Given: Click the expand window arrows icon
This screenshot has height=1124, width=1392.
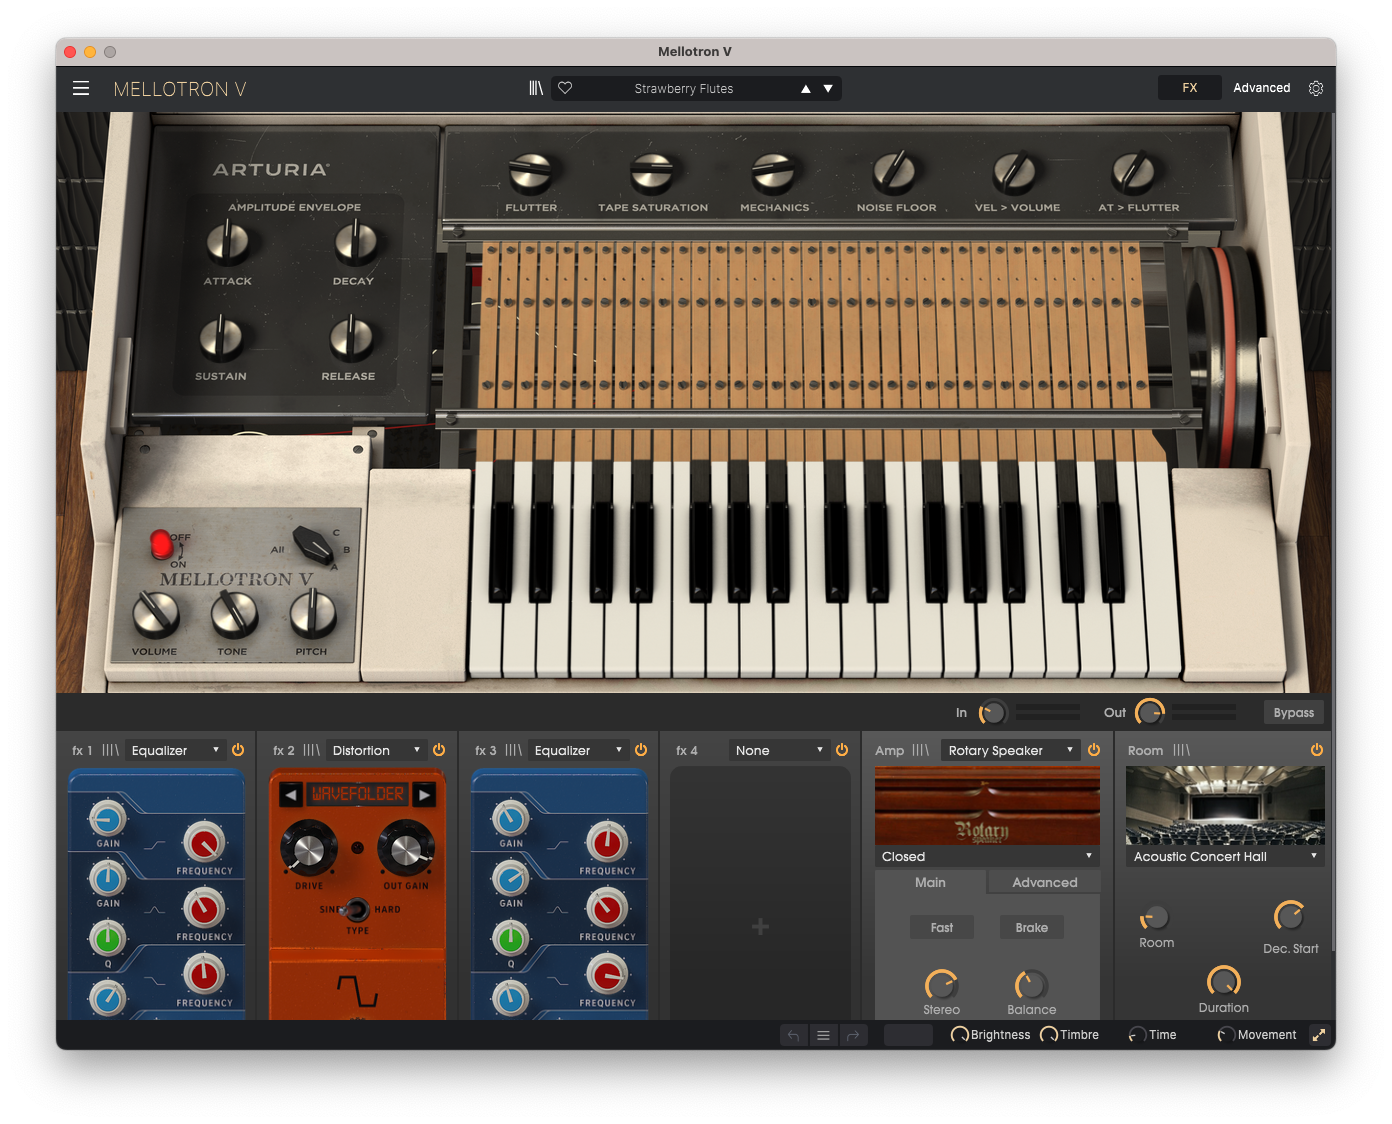Looking at the screenshot, I should coord(1319,1035).
